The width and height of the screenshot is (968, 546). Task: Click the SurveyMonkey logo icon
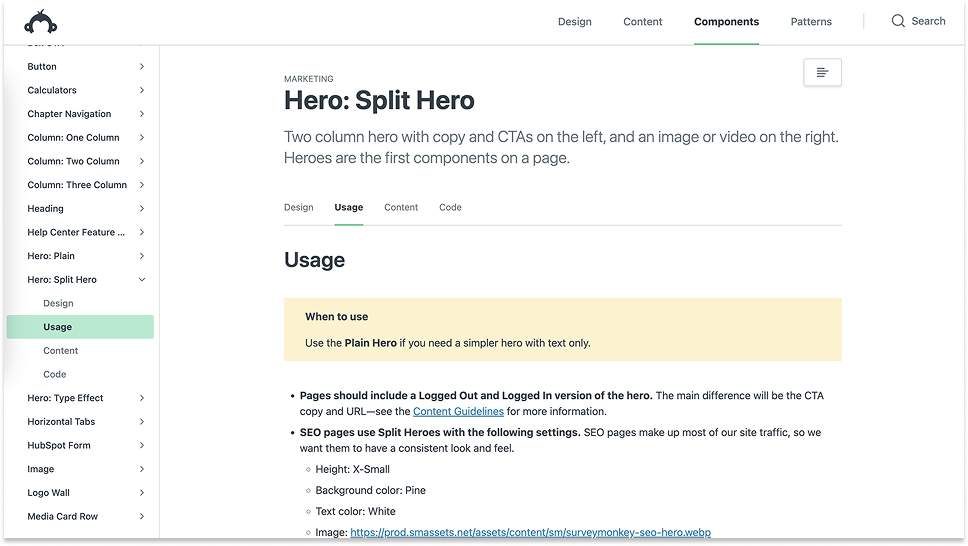41,22
